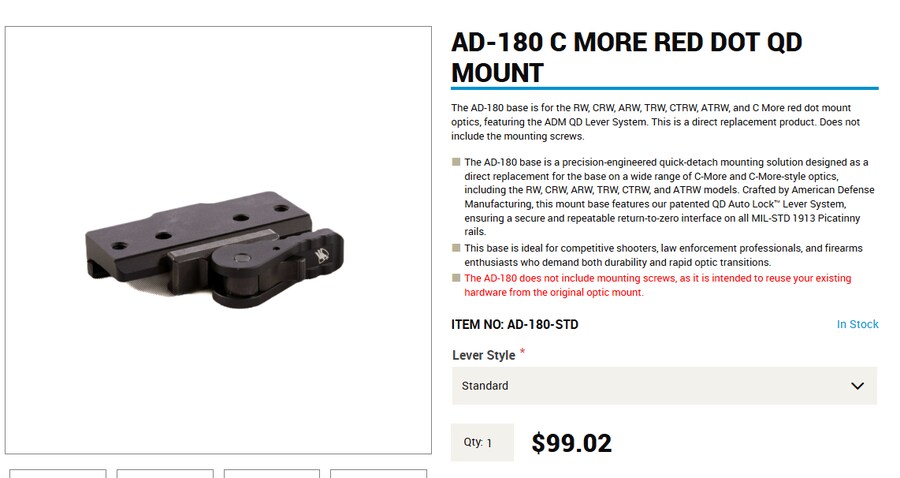Click the In Stock status text

pyautogui.click(x=857, y=324)
